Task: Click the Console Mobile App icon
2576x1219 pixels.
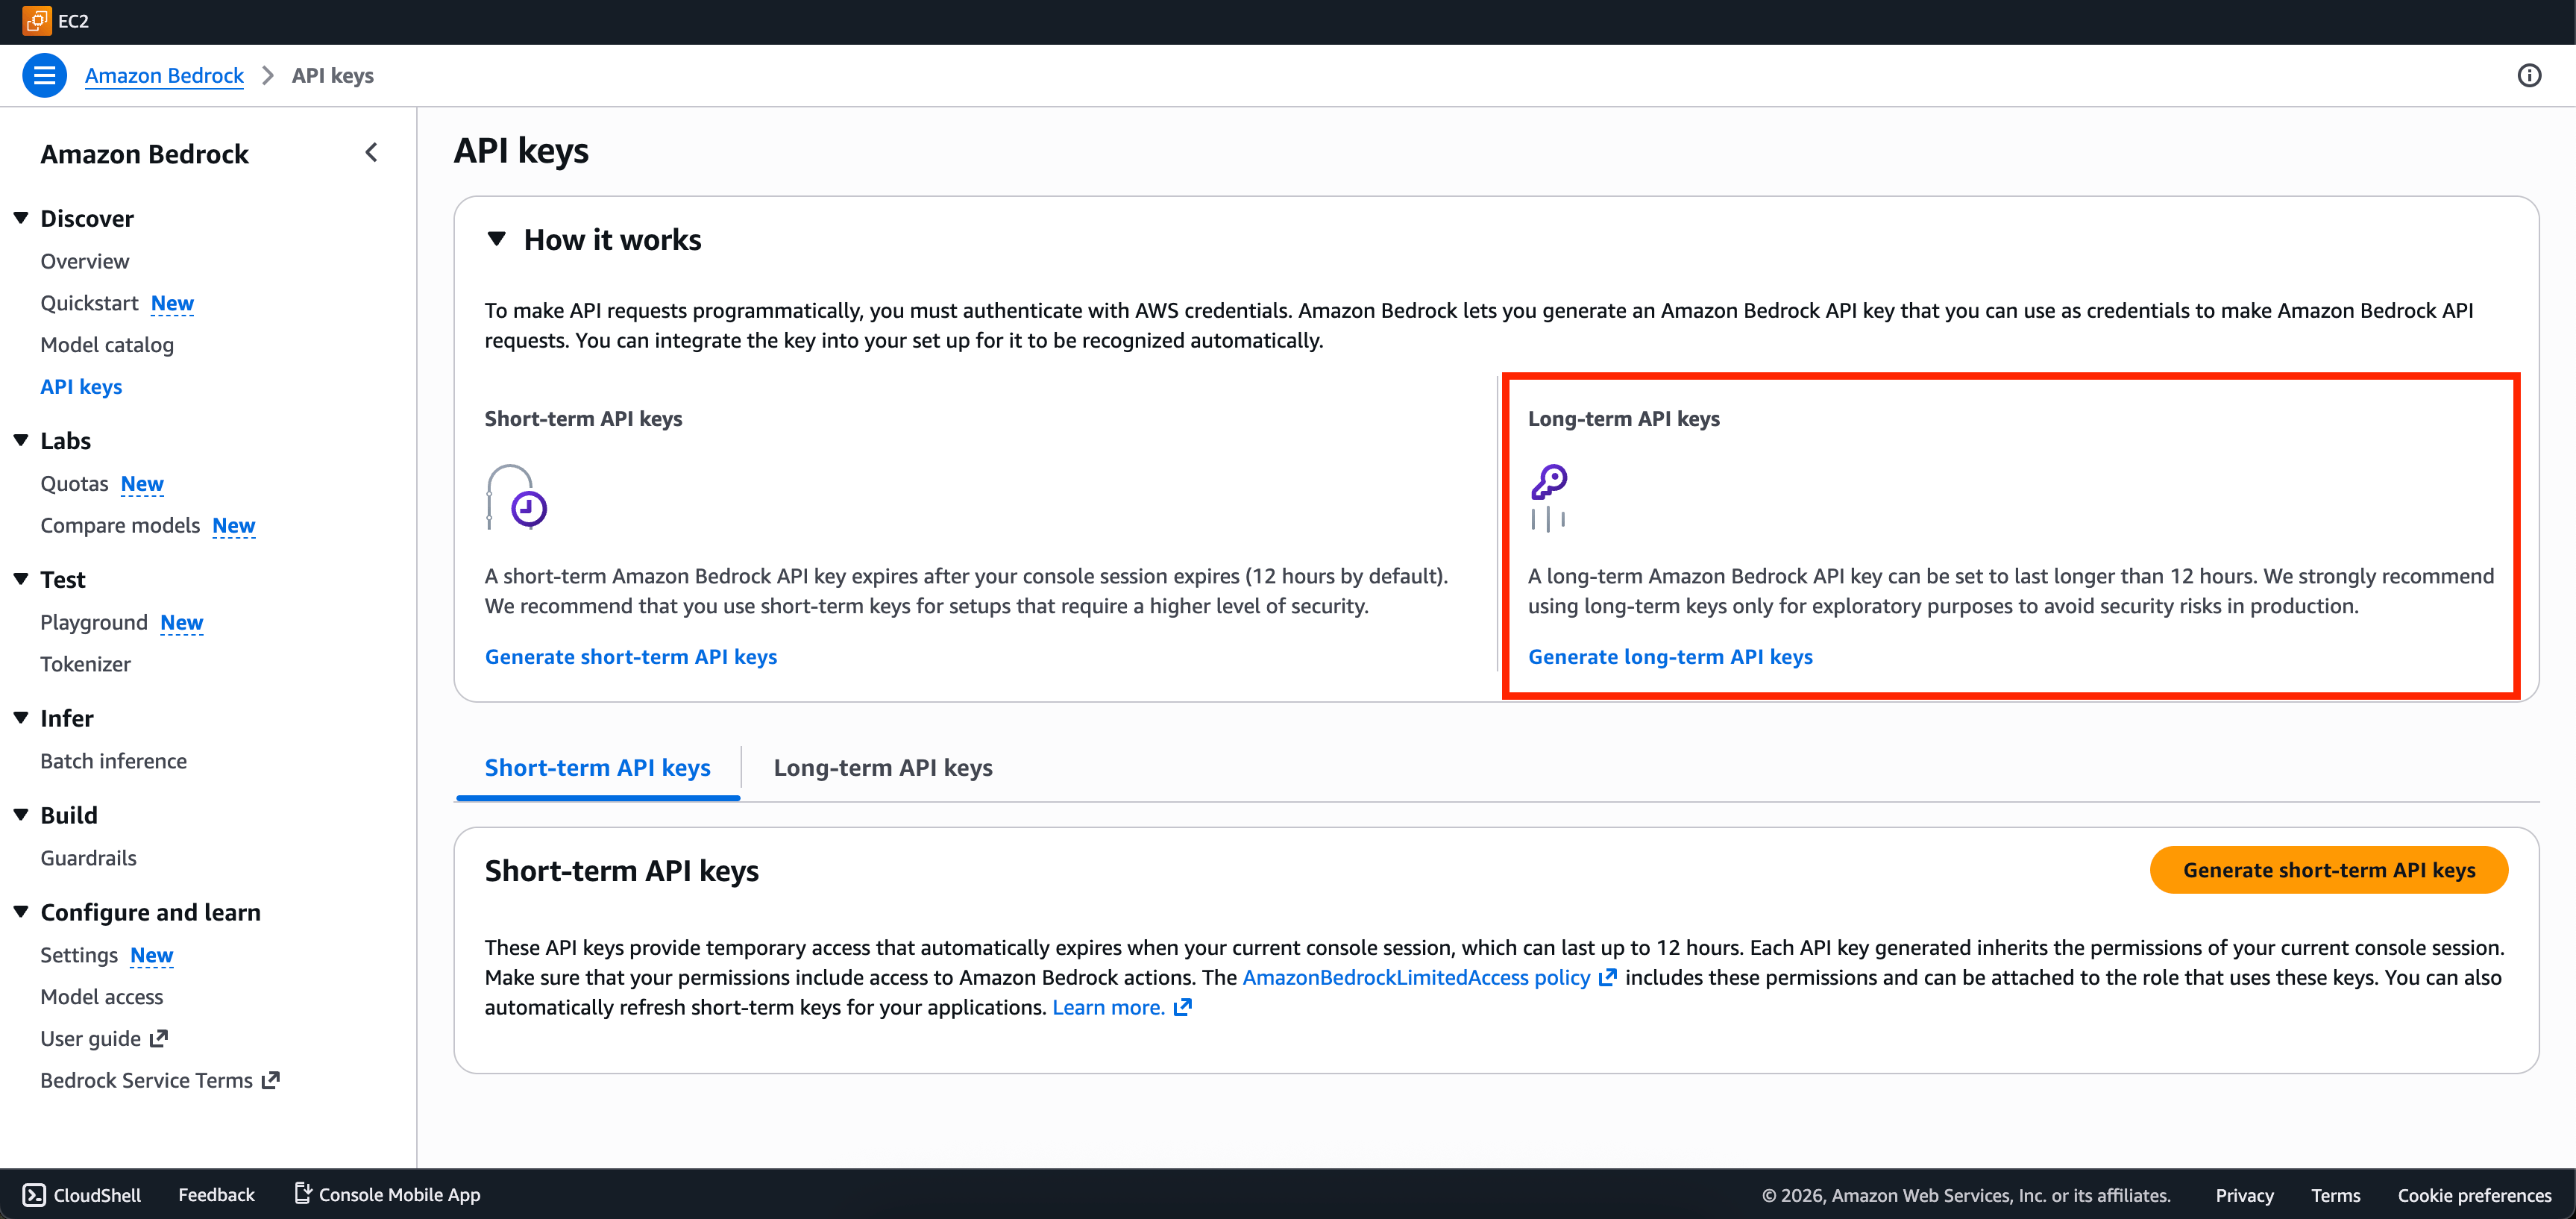Action: click(x=302, y=1193)
